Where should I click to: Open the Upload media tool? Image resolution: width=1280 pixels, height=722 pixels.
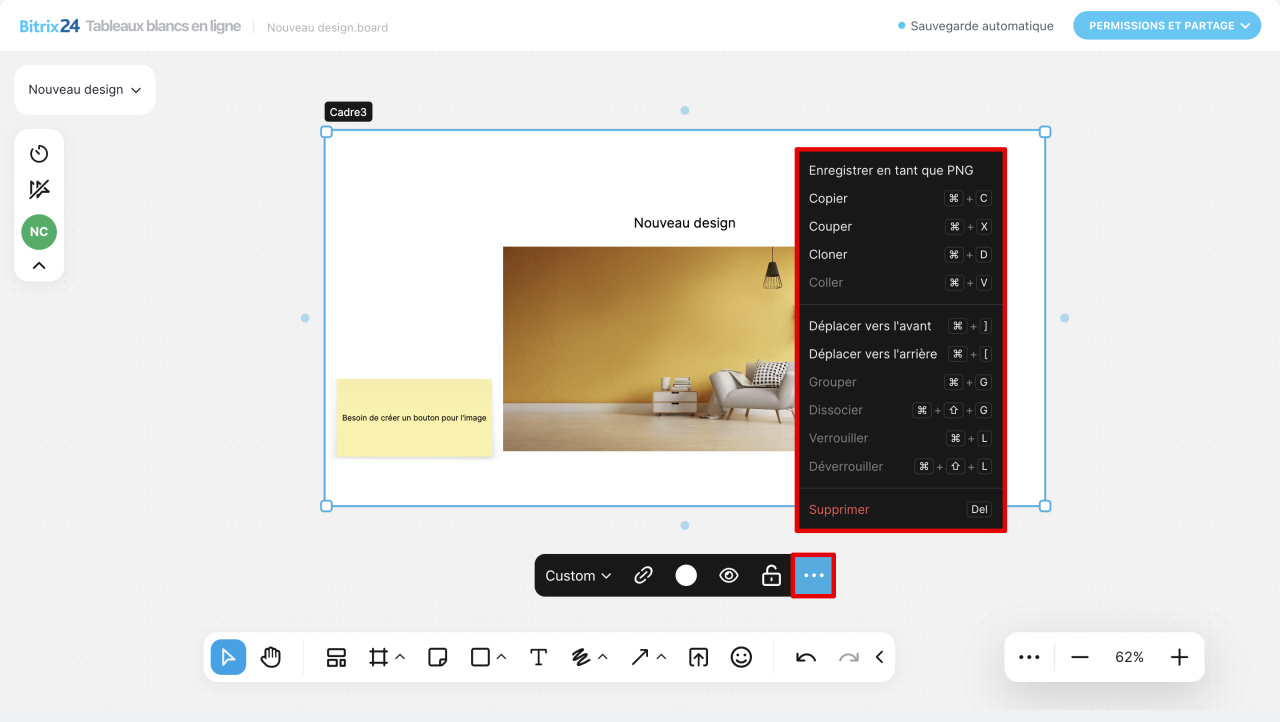[698, 657]
